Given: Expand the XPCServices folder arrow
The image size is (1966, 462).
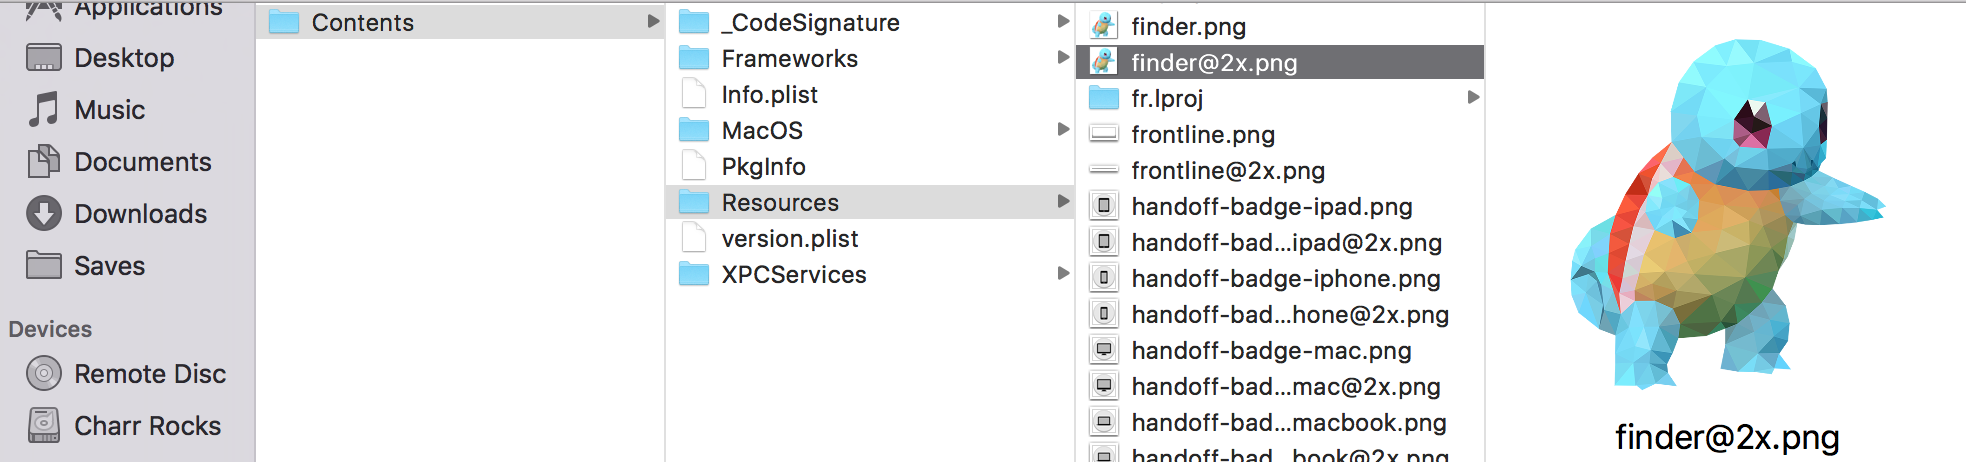Looking at the screenshot, I should (1063, 273).
